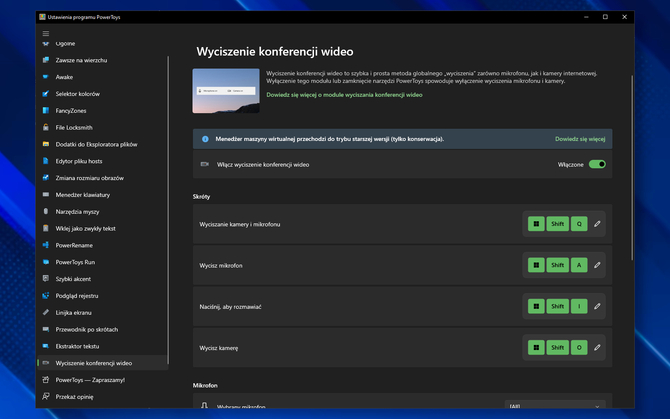
Task: Click the PowerToys — Zapraszamy gift icon
Action: coord(46,380)
